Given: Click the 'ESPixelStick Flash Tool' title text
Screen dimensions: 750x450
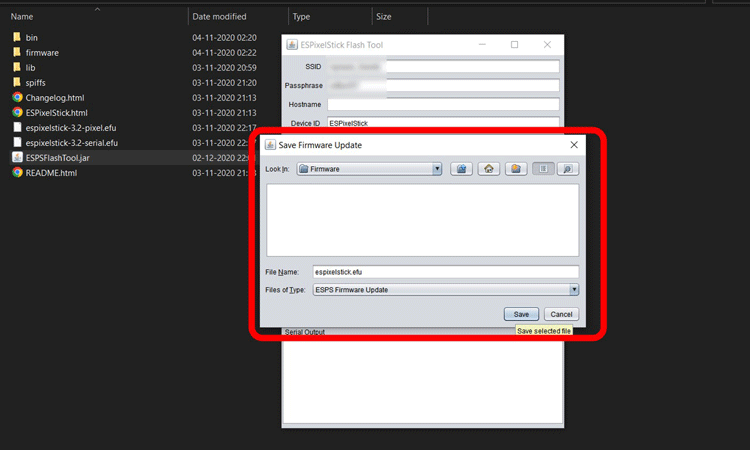Looking at the screenshot, I should pyautogui.click(x=342, y=45).
